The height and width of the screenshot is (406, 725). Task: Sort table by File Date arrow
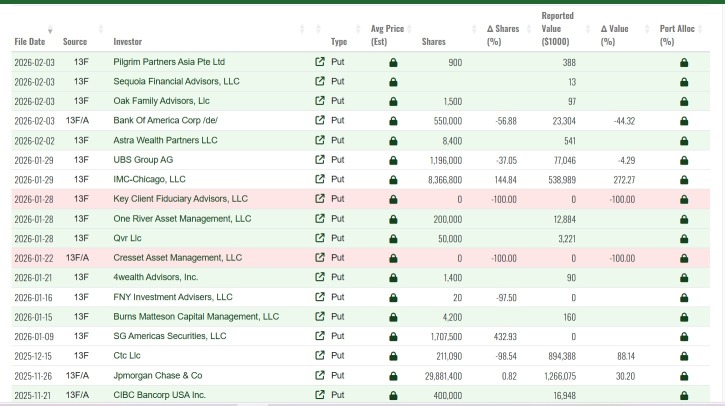coord(50,29)
